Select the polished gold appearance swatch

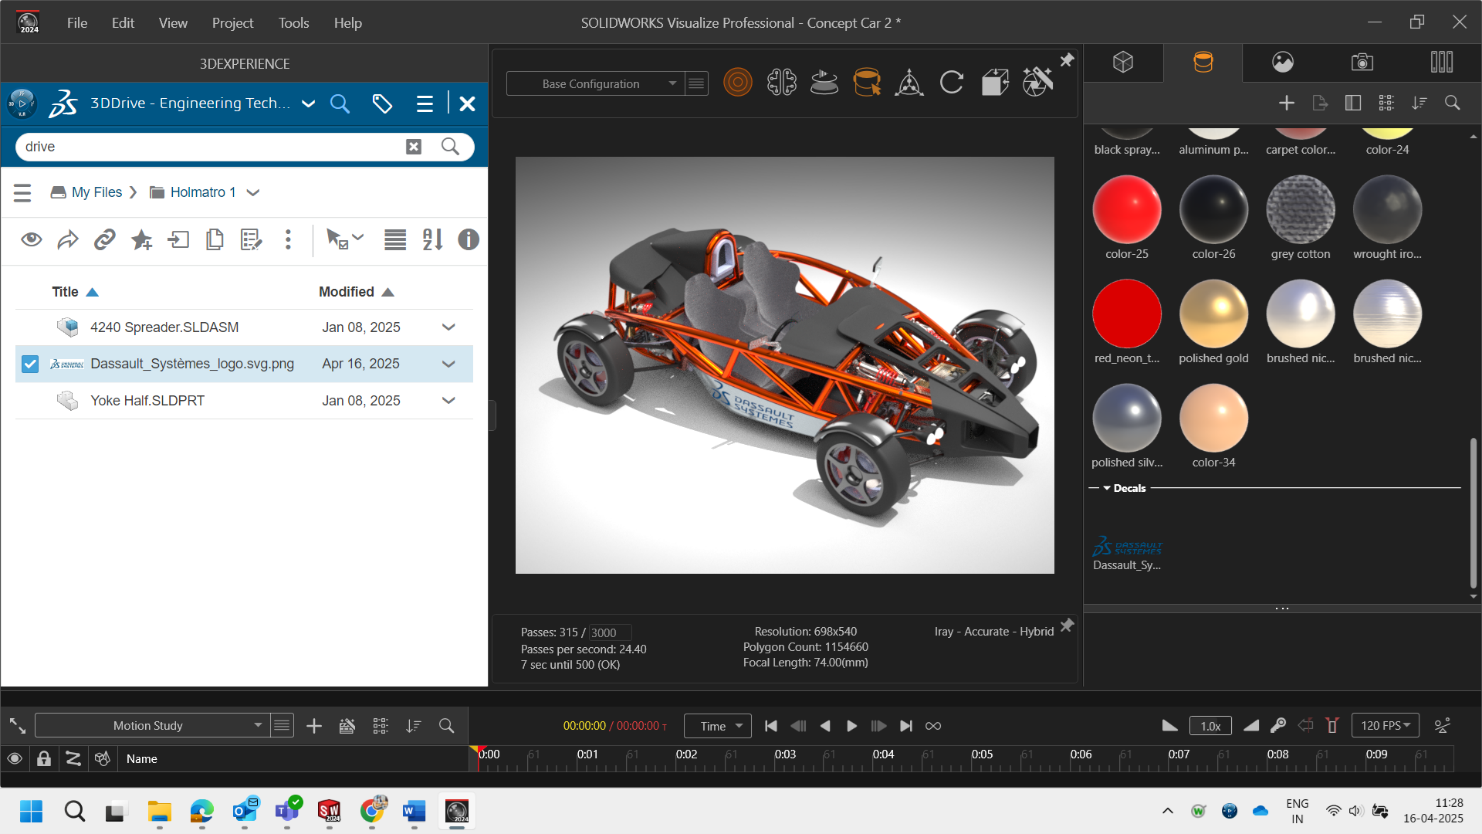(1213, 314)
